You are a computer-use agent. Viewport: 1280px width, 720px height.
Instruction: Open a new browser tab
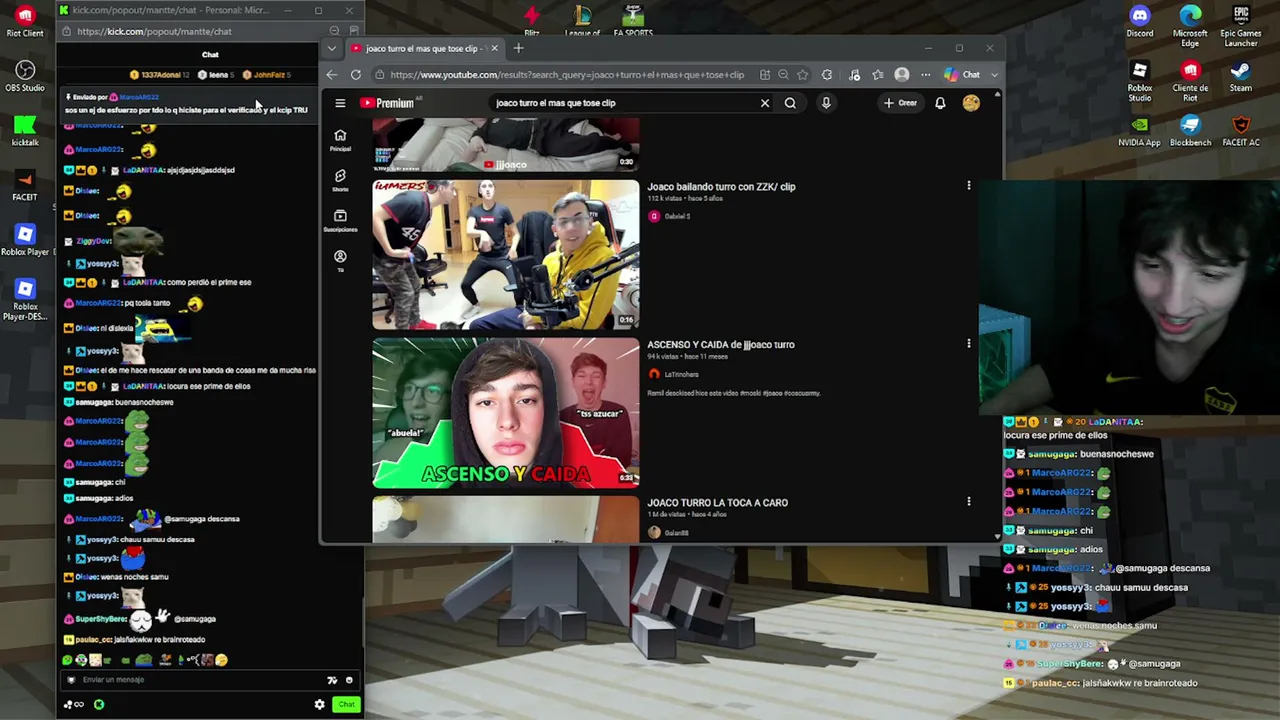[518, 48]
